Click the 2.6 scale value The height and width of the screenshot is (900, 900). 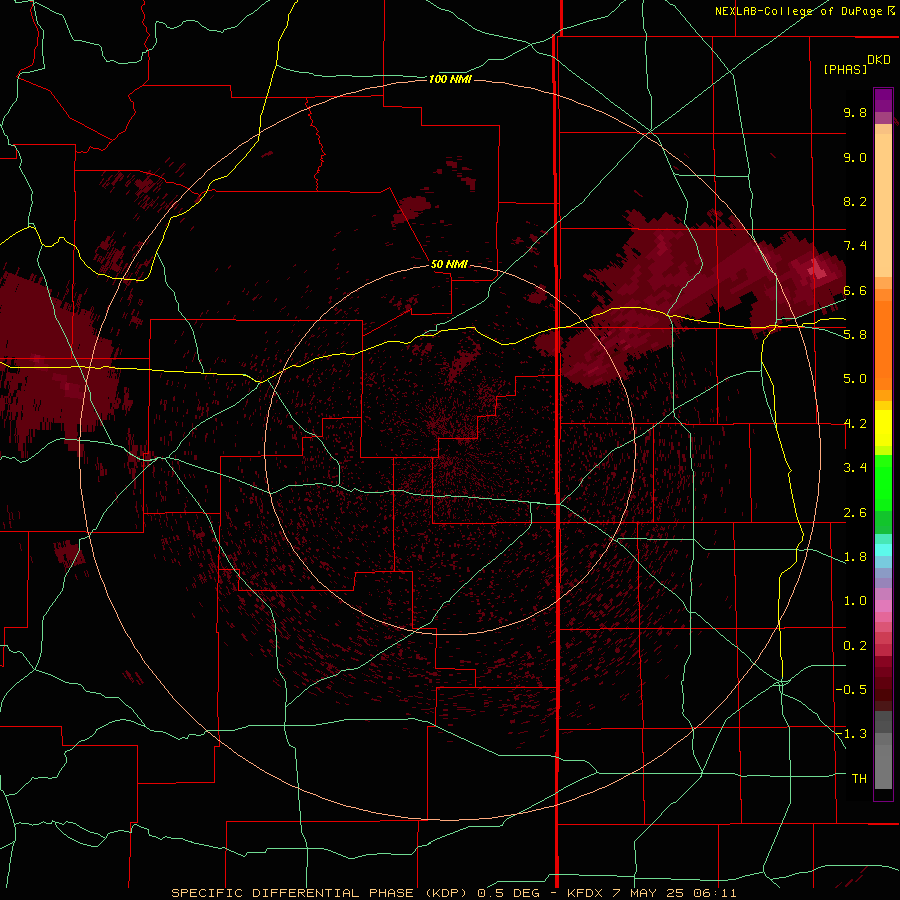[855, 513]
